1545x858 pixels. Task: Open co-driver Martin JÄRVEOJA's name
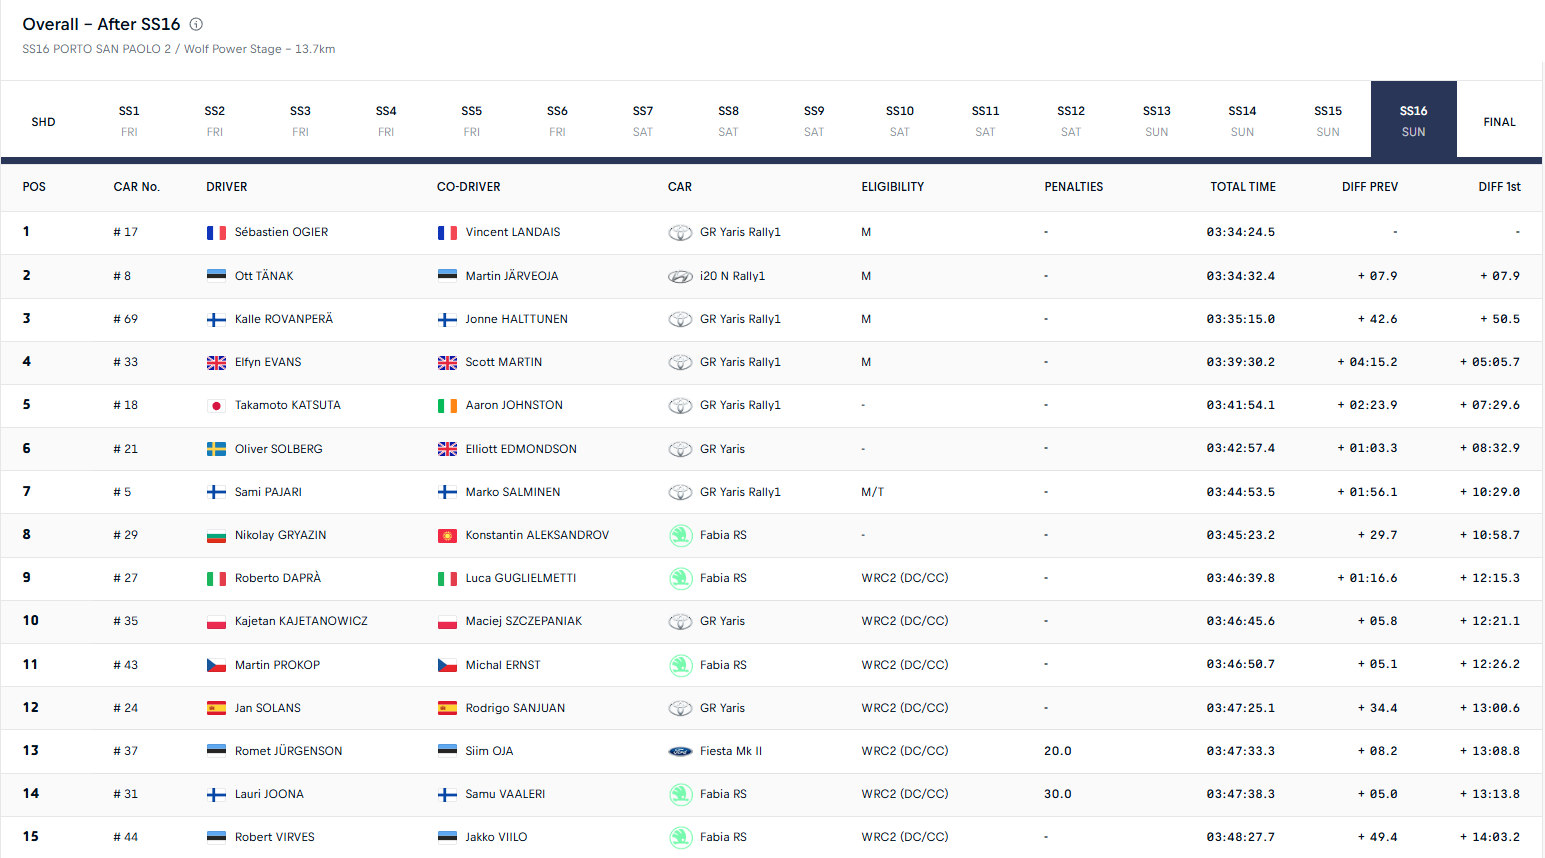pos(512,276)
